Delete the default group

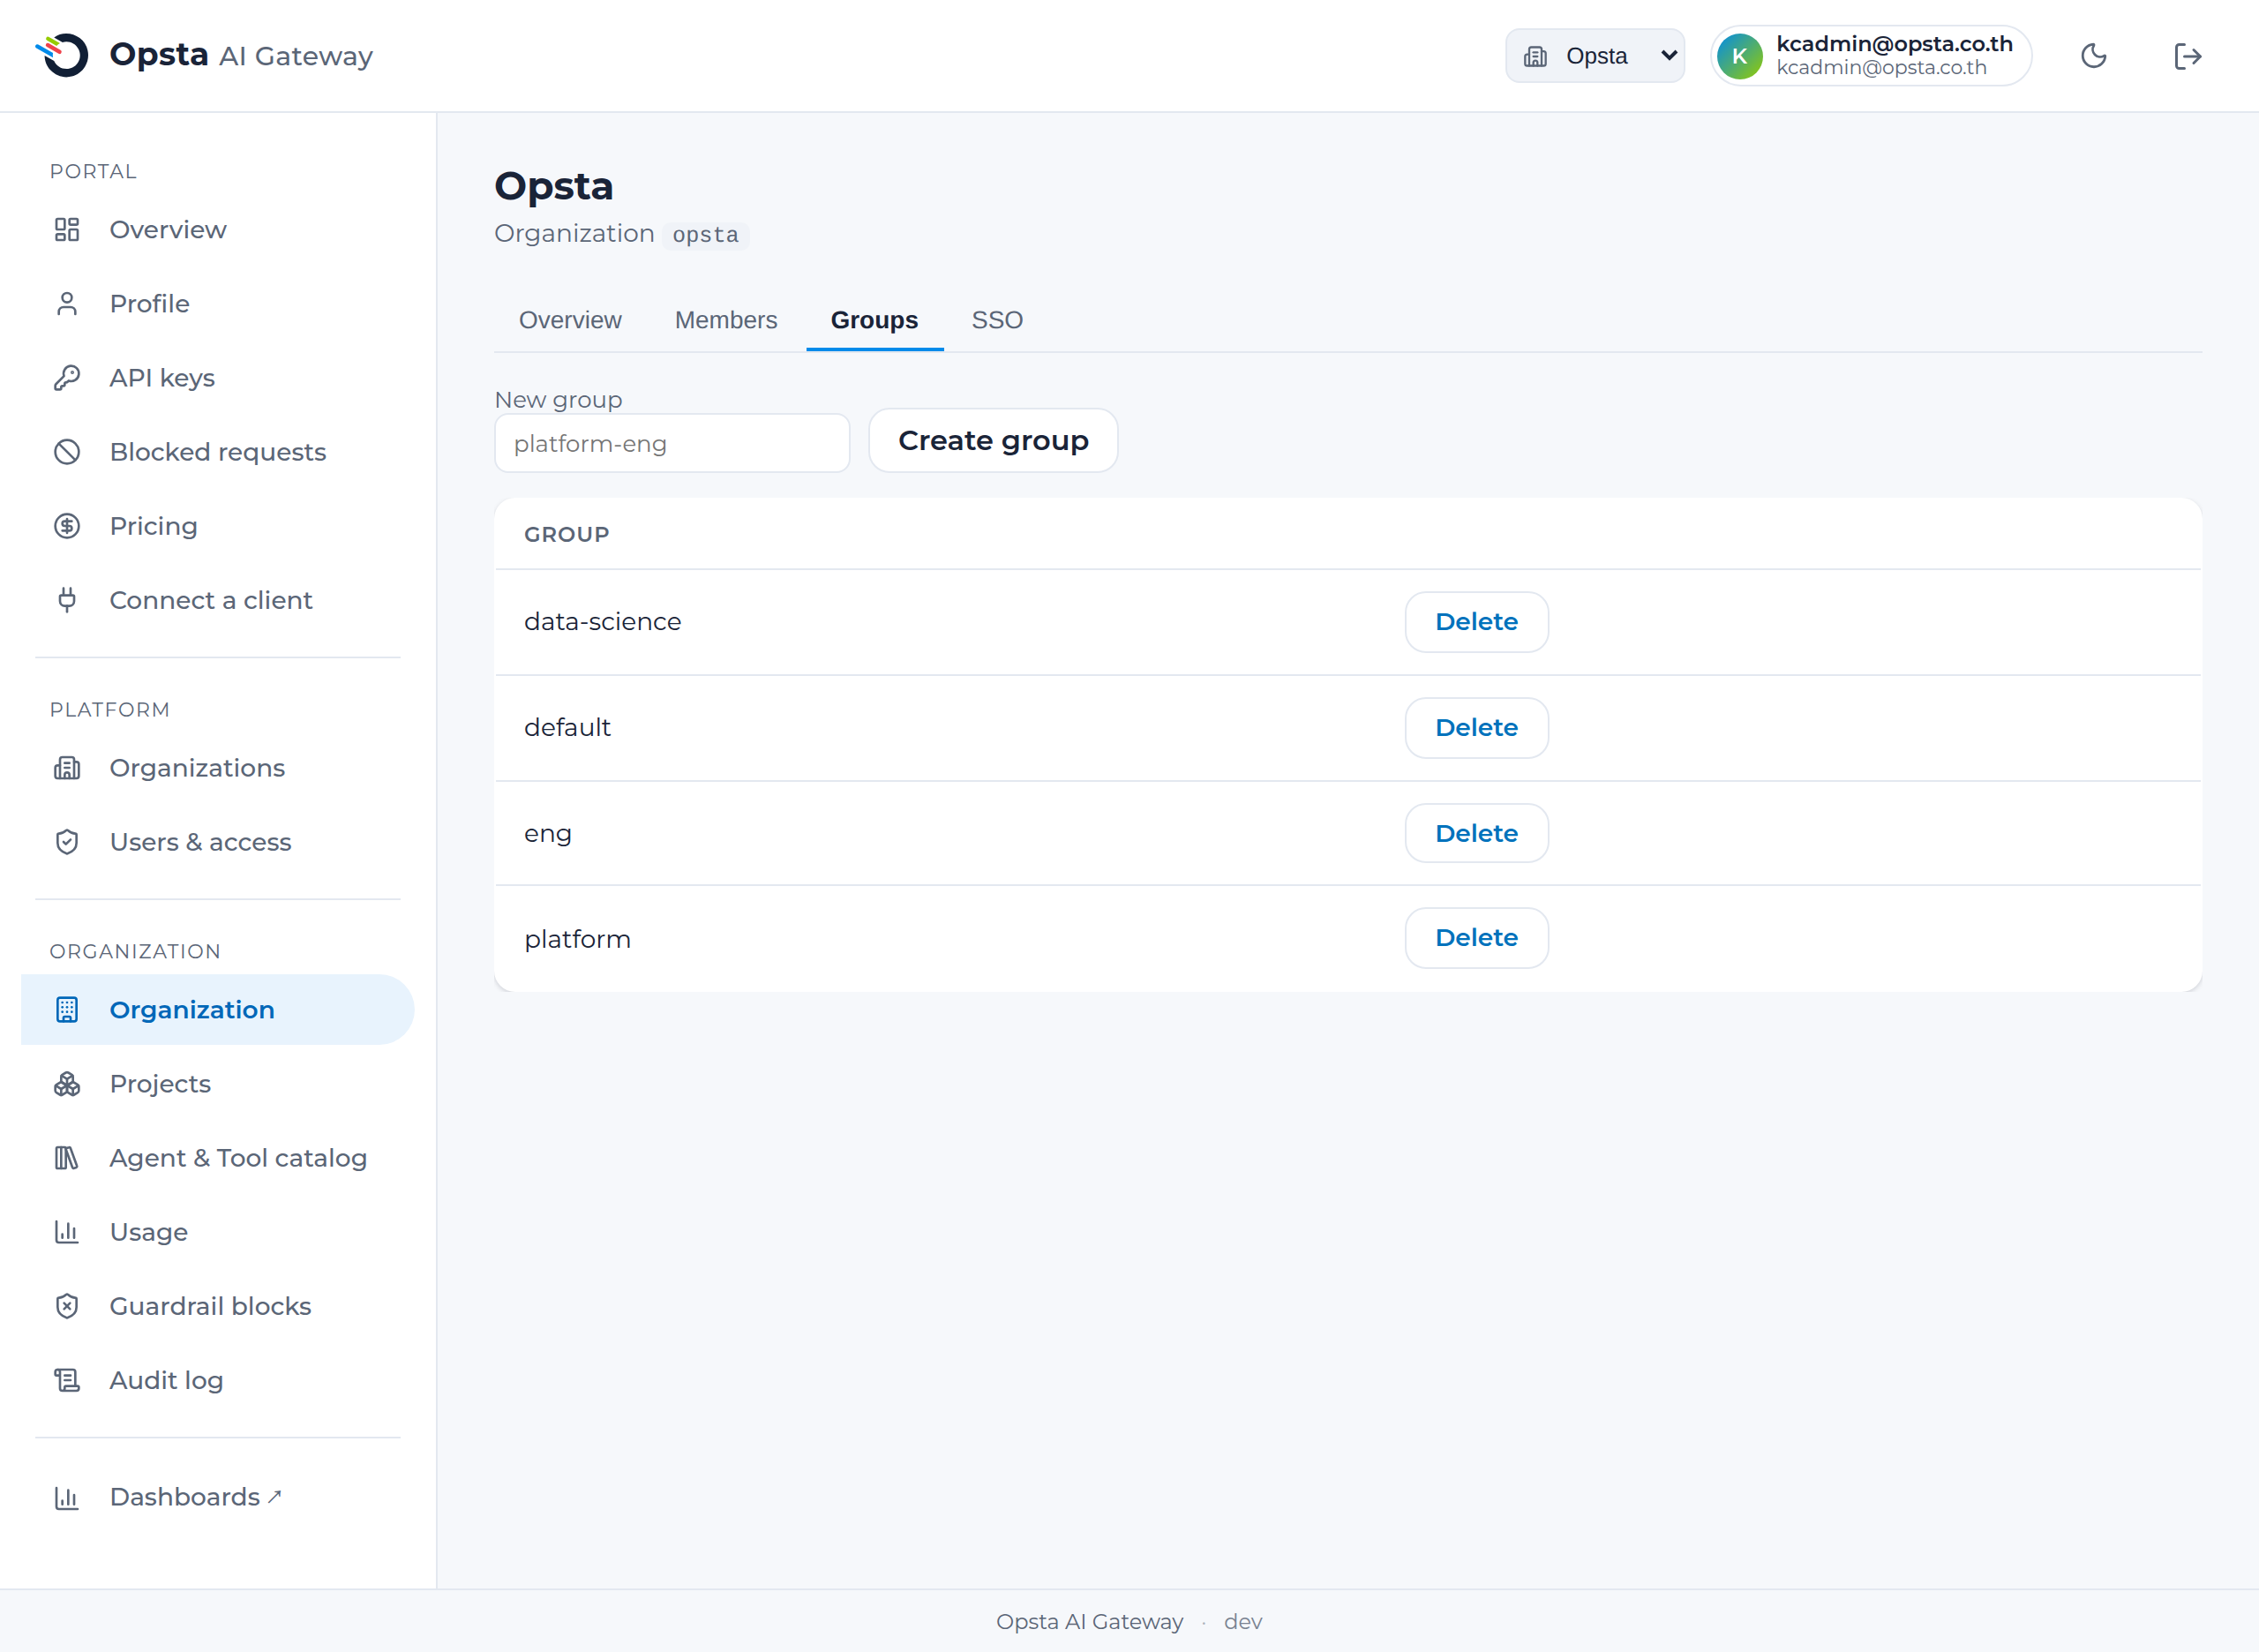click(1476, 728)
